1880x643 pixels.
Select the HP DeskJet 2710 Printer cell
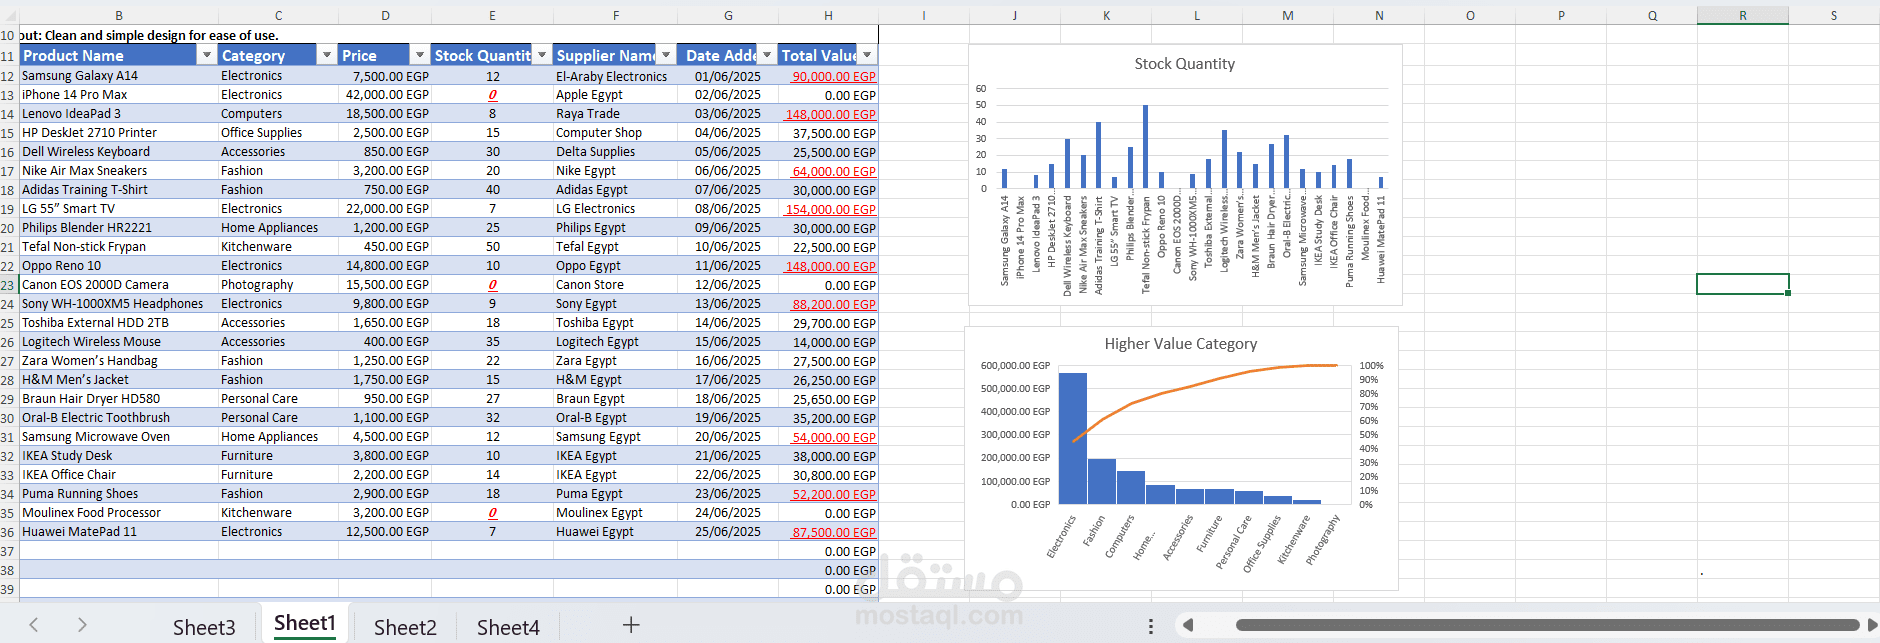coord(119,133)
